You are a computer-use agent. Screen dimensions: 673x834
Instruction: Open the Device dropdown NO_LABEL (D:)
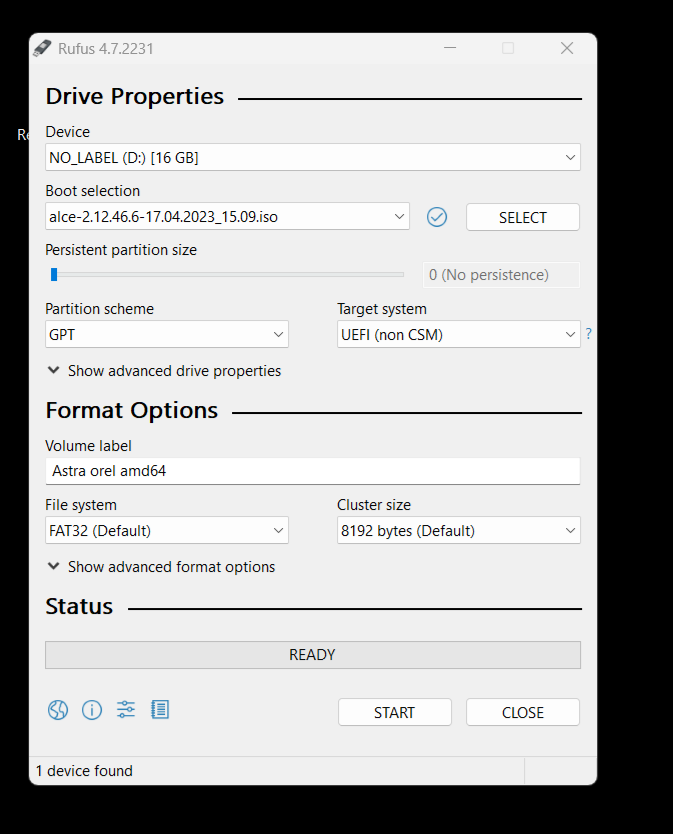click(313, 157)
